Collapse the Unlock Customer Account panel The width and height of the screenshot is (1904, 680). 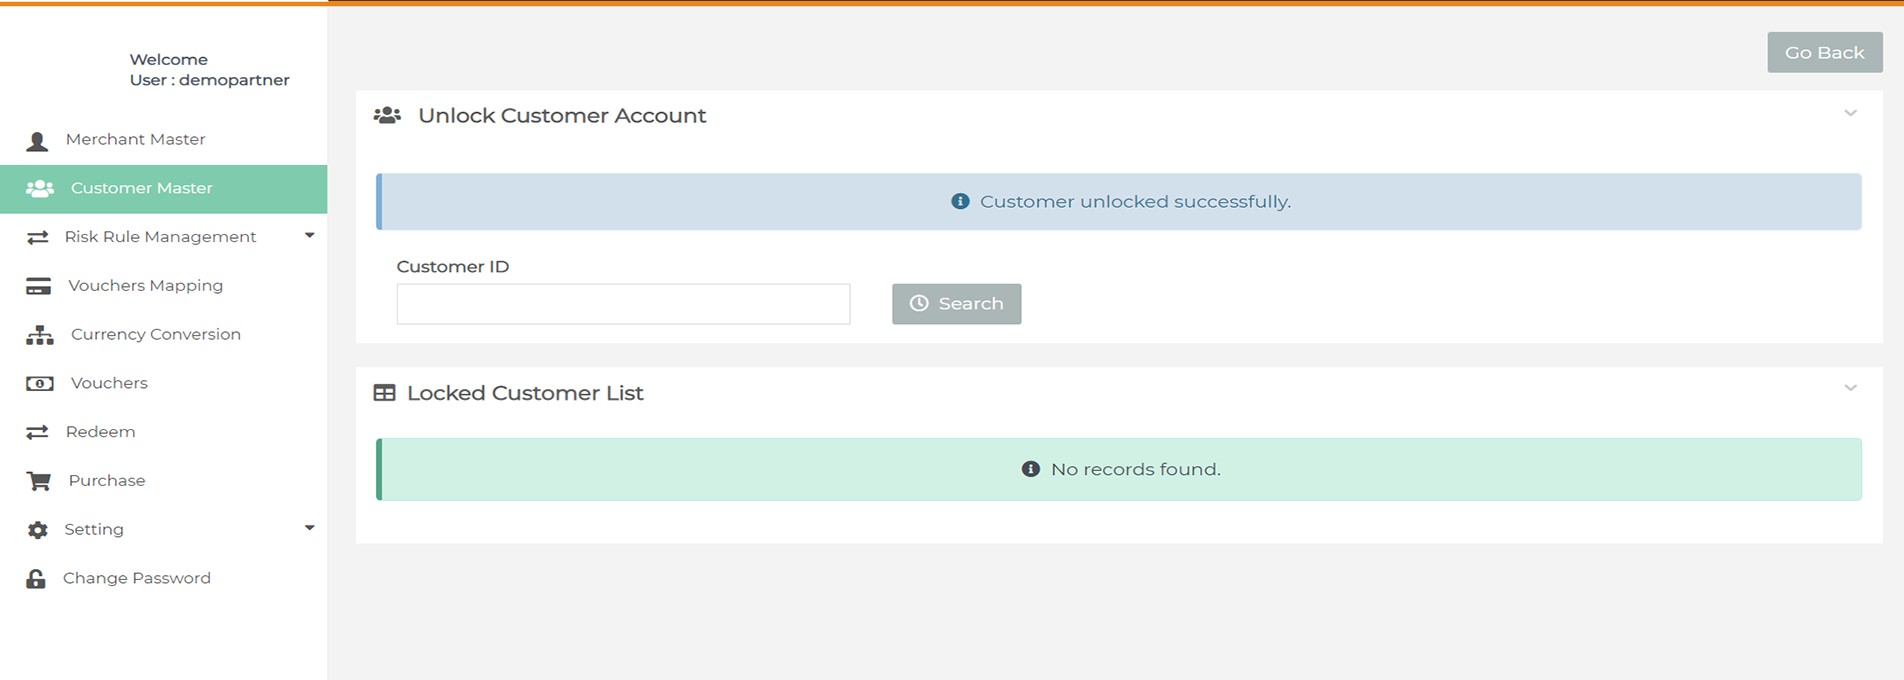pyautogui.click(x=1850, y=114)
